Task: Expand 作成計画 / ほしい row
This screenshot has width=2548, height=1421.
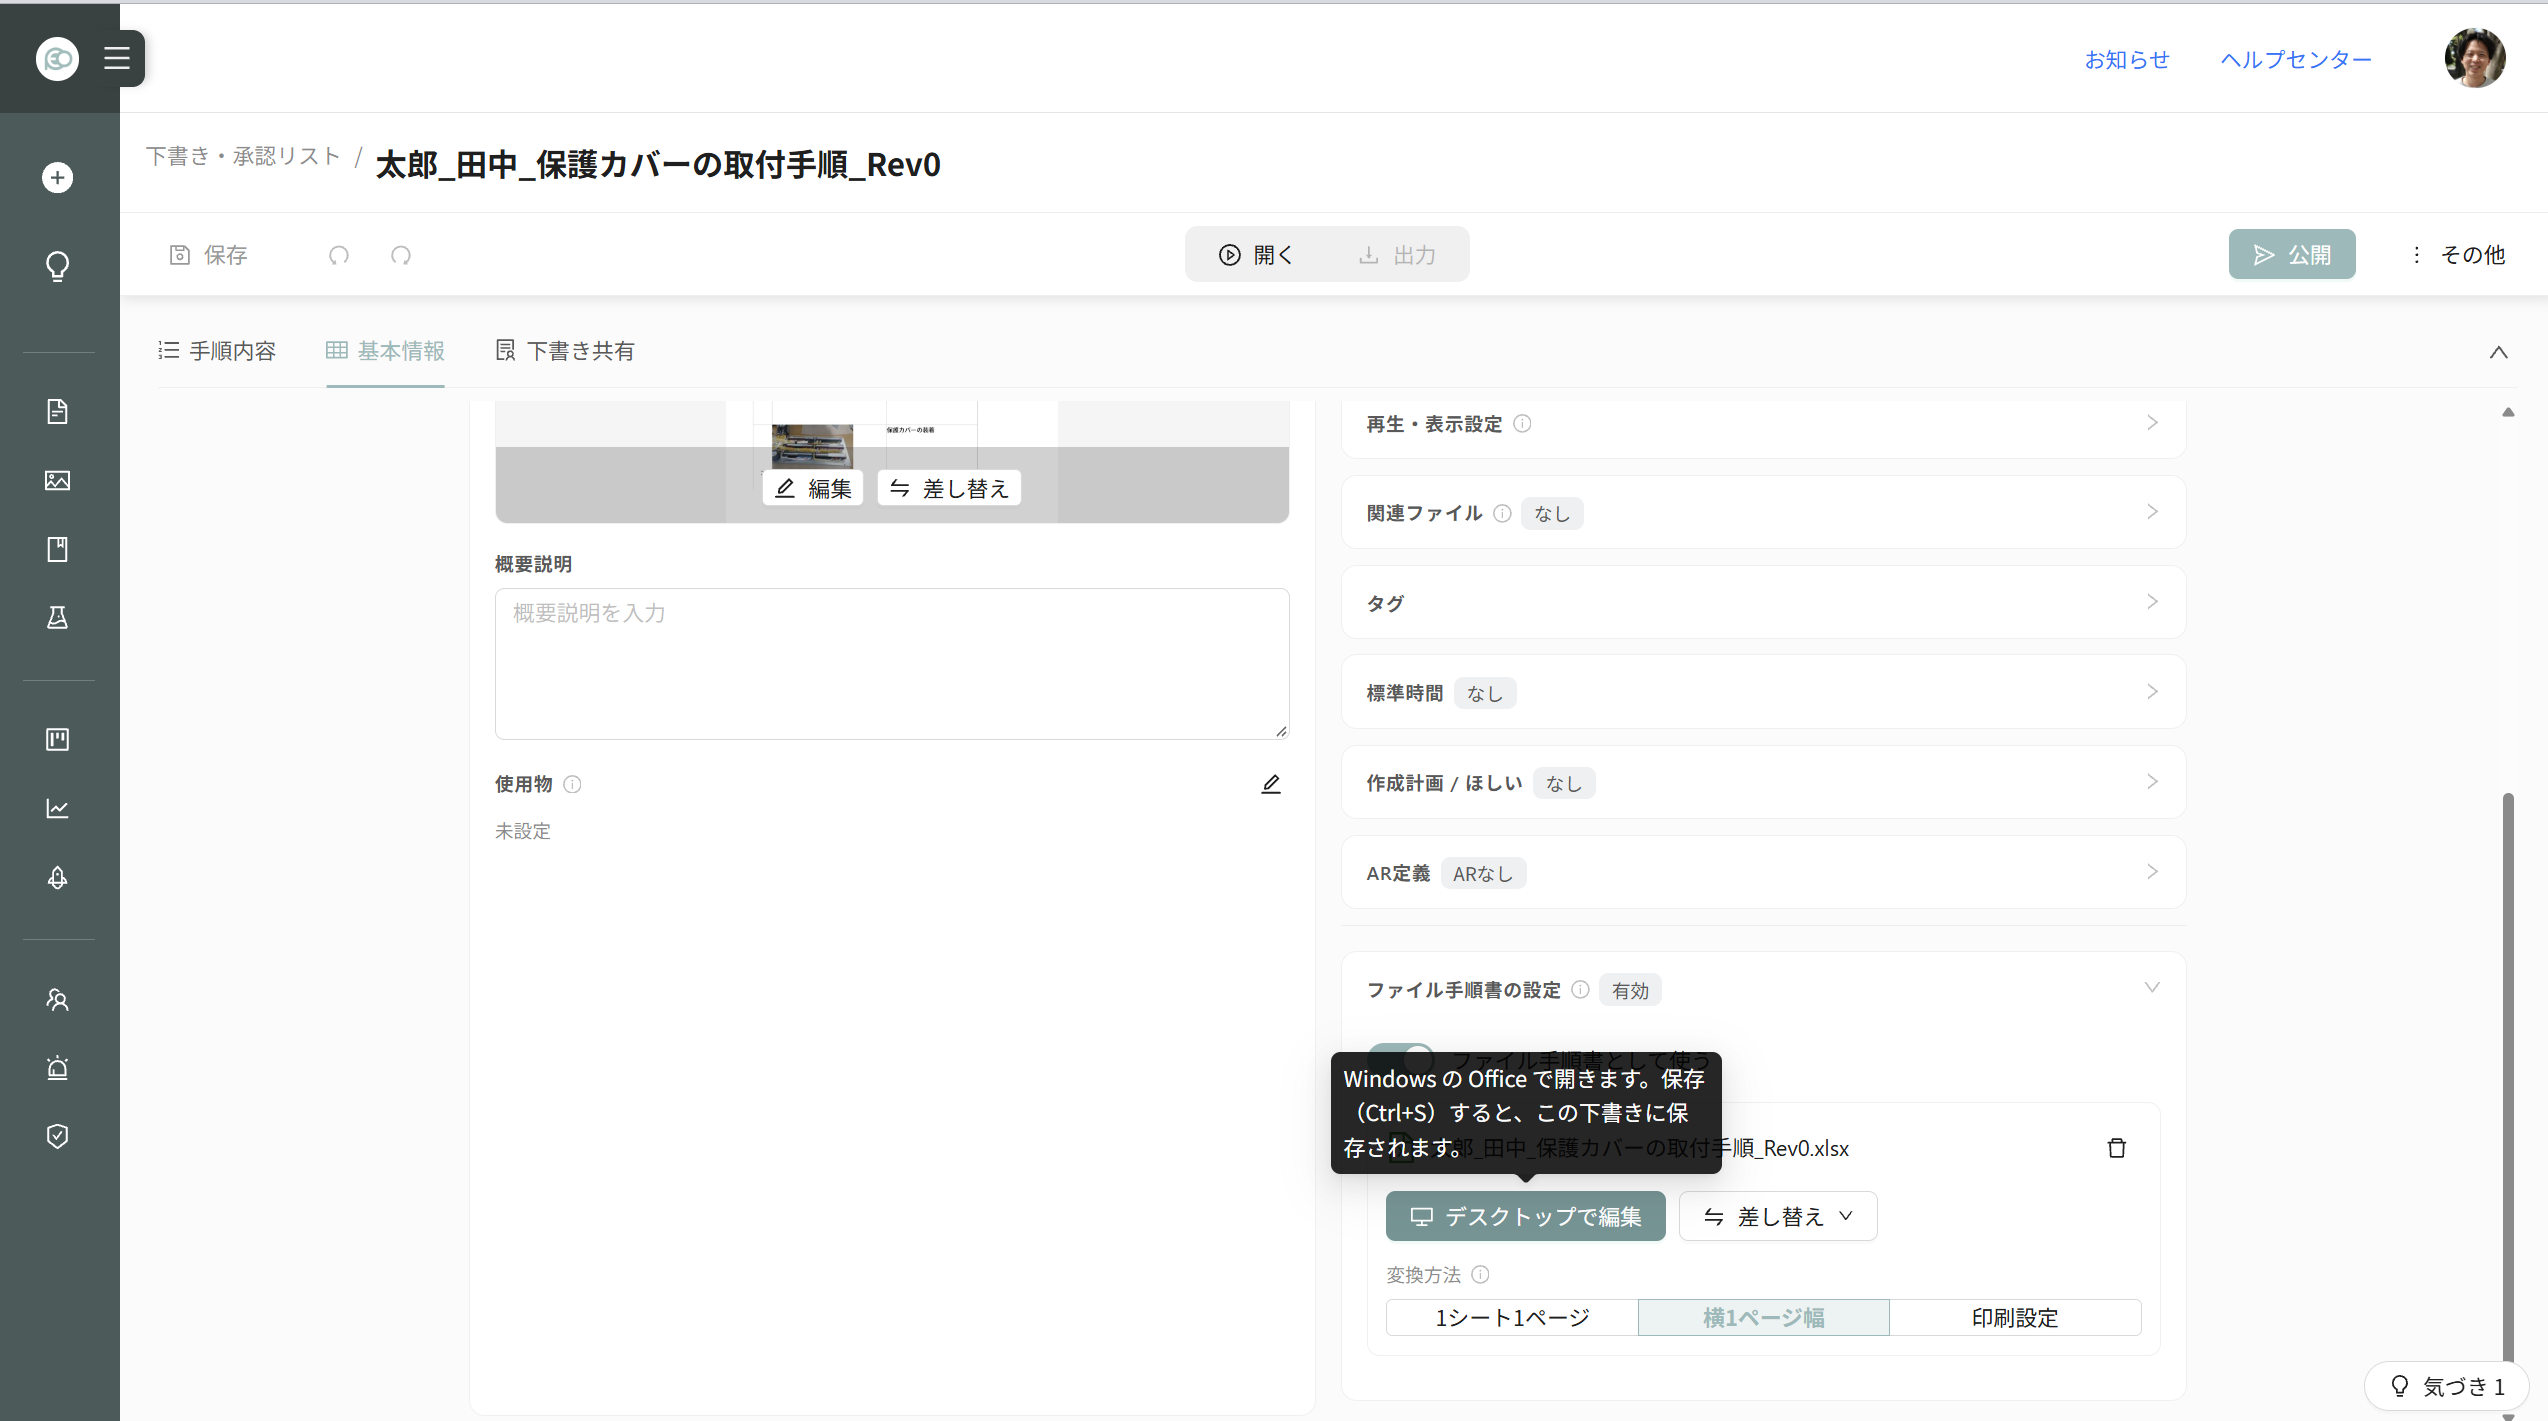Action: tap(1763, 783)
